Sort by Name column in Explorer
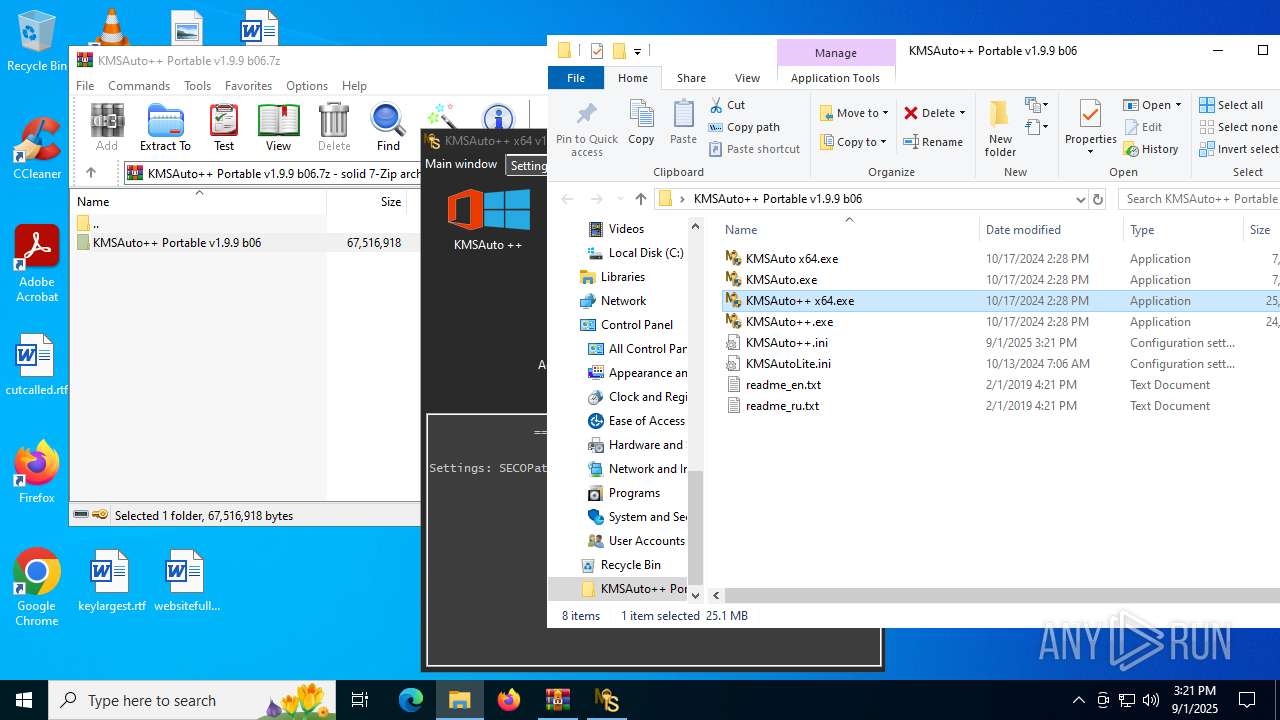Image resolution: width=1280 pixels, height=720 pixels. 741,230
